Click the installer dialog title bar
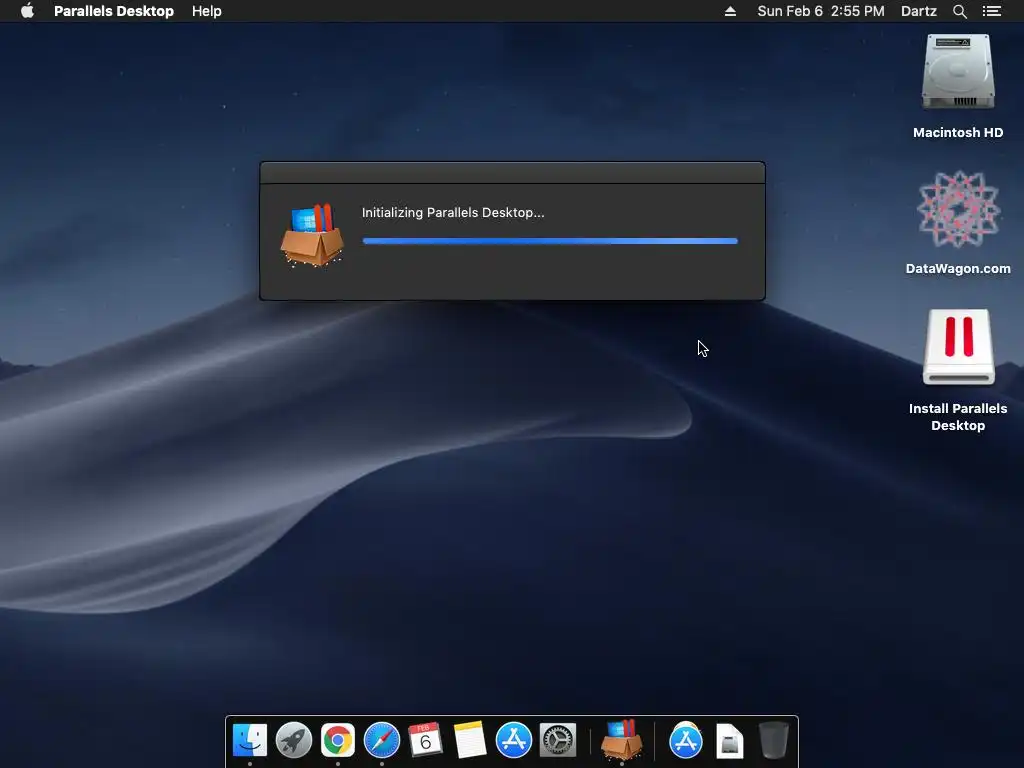This screenshot has height=768, width=1024. [x=512, y=173]
